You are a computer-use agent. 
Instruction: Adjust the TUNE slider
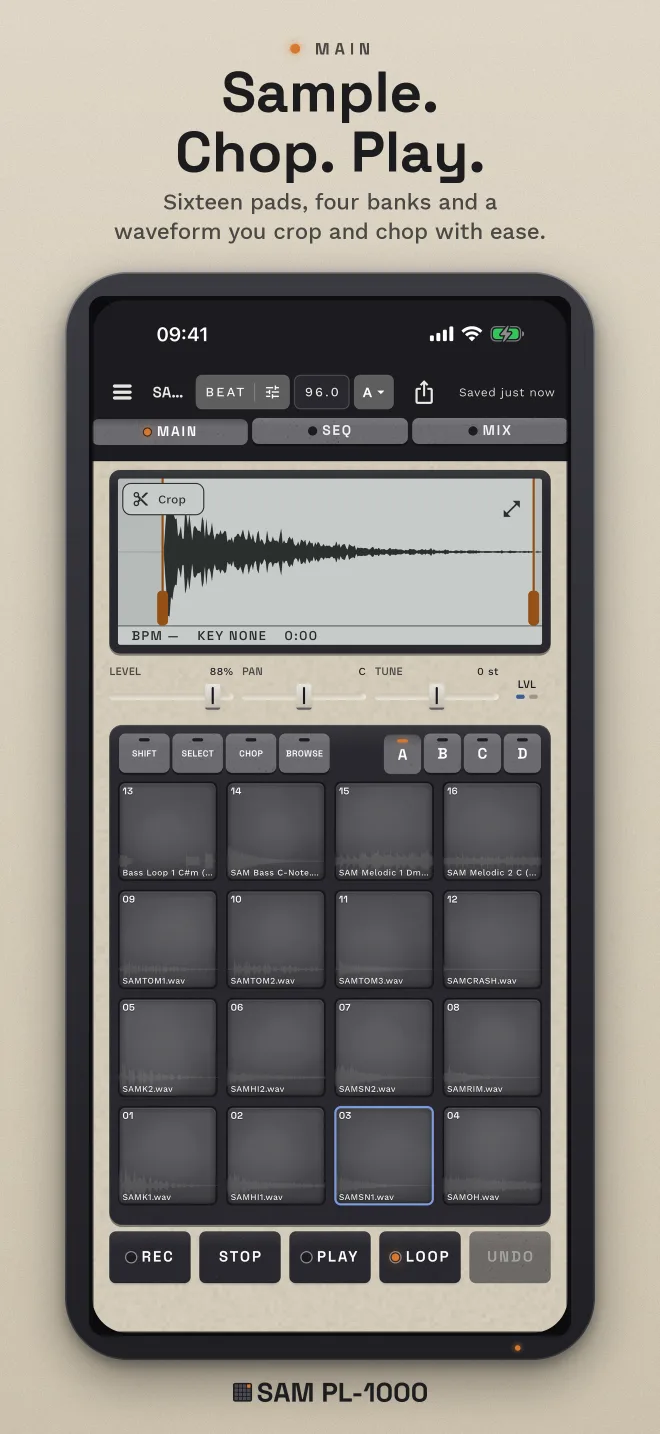436,696
